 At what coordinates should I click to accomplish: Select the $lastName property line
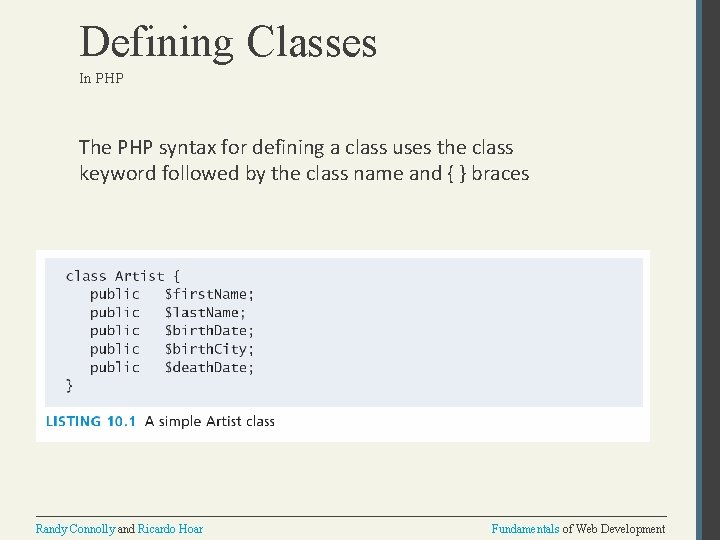168,313
